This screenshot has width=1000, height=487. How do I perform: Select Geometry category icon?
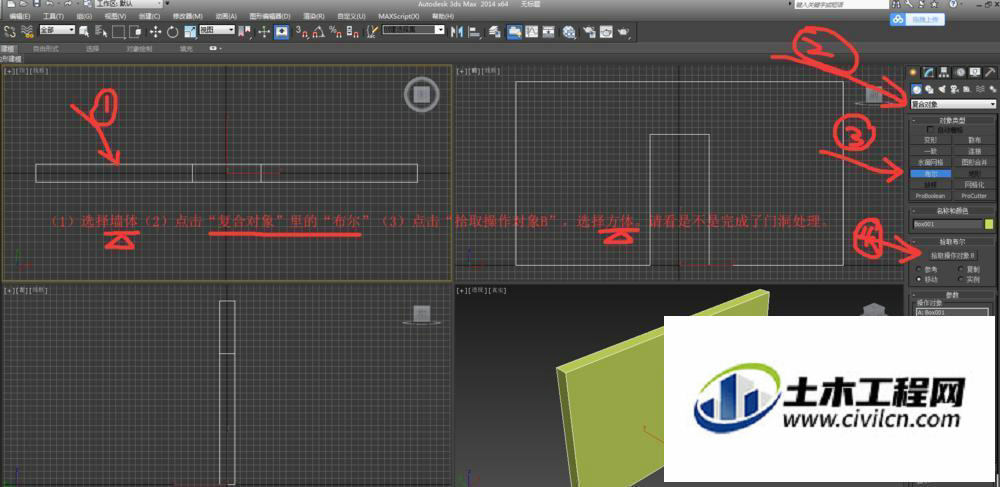coord(916,89)
